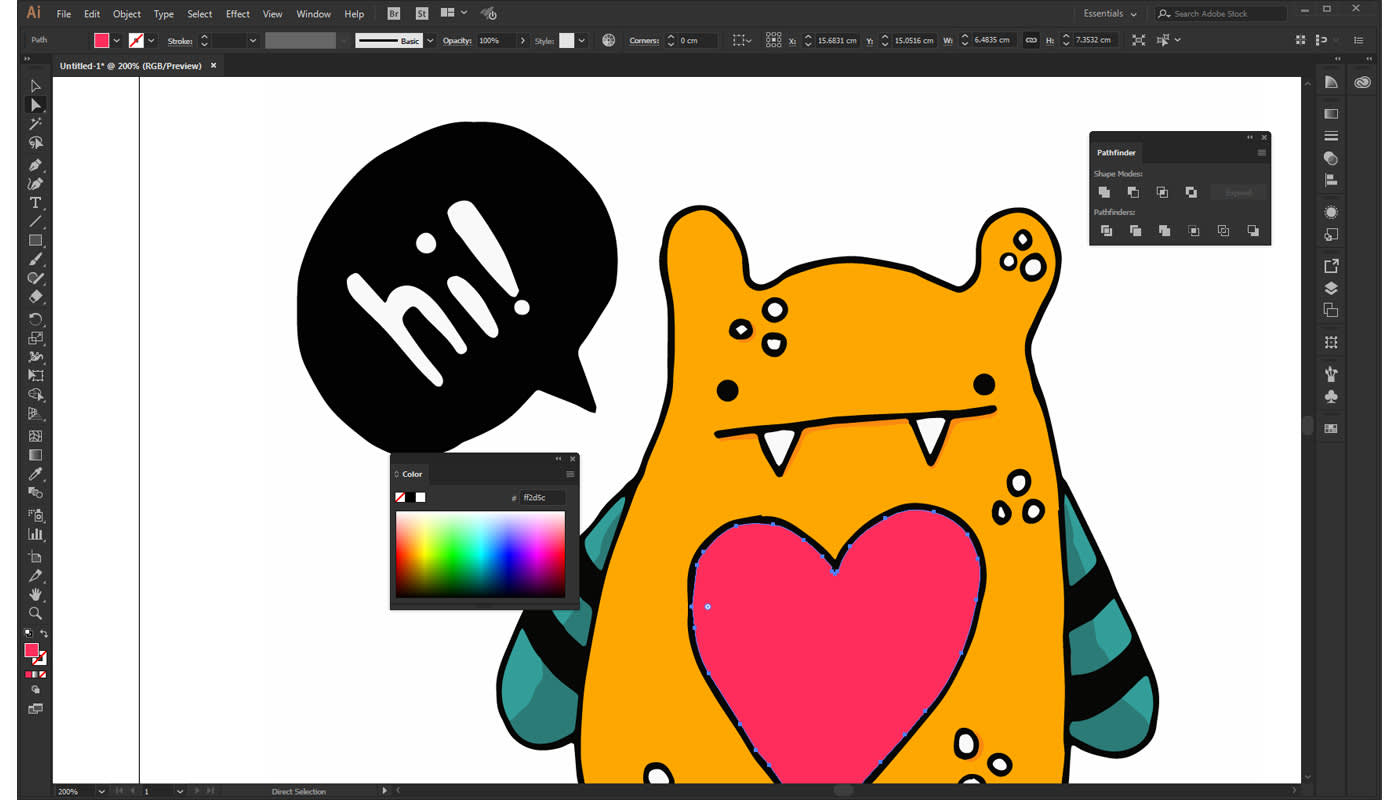
Task: Select the Direct Selection tool
Action: pyautogui.click(x=34, y=104)
